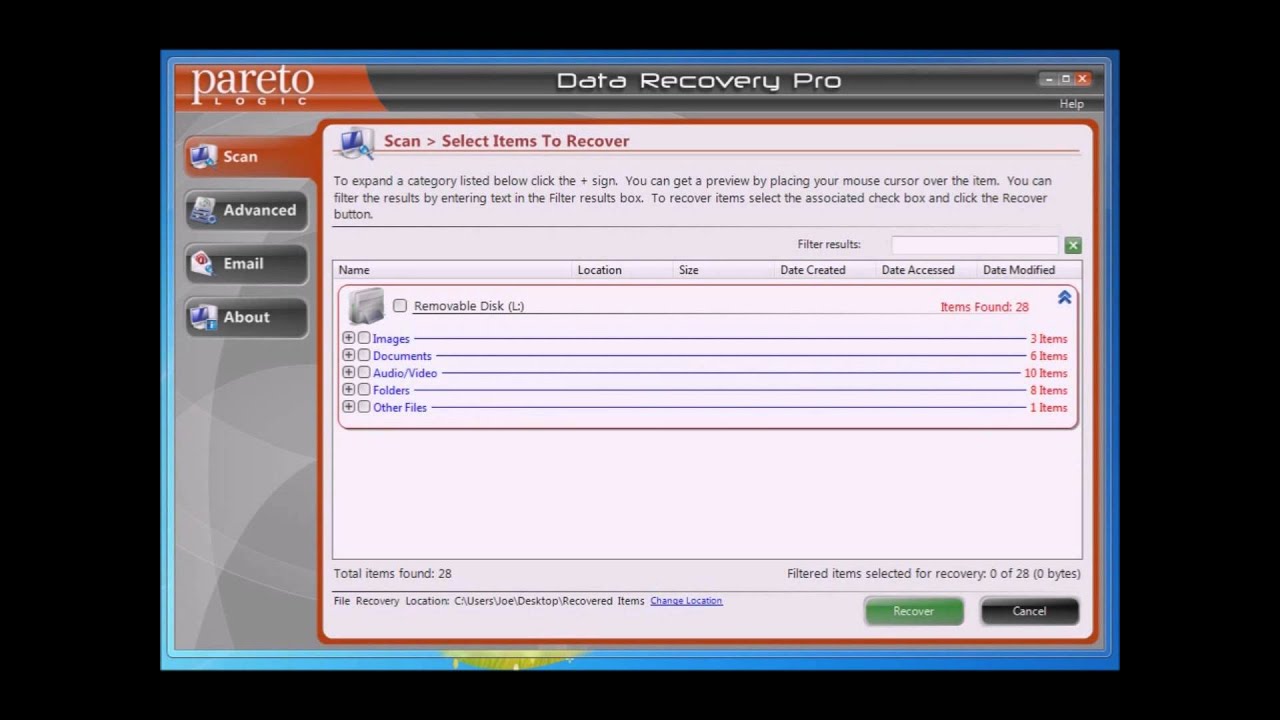Open the About section in sidebar
The width and height of the screenshot is (1280, 720).
[x=246, y=317]
